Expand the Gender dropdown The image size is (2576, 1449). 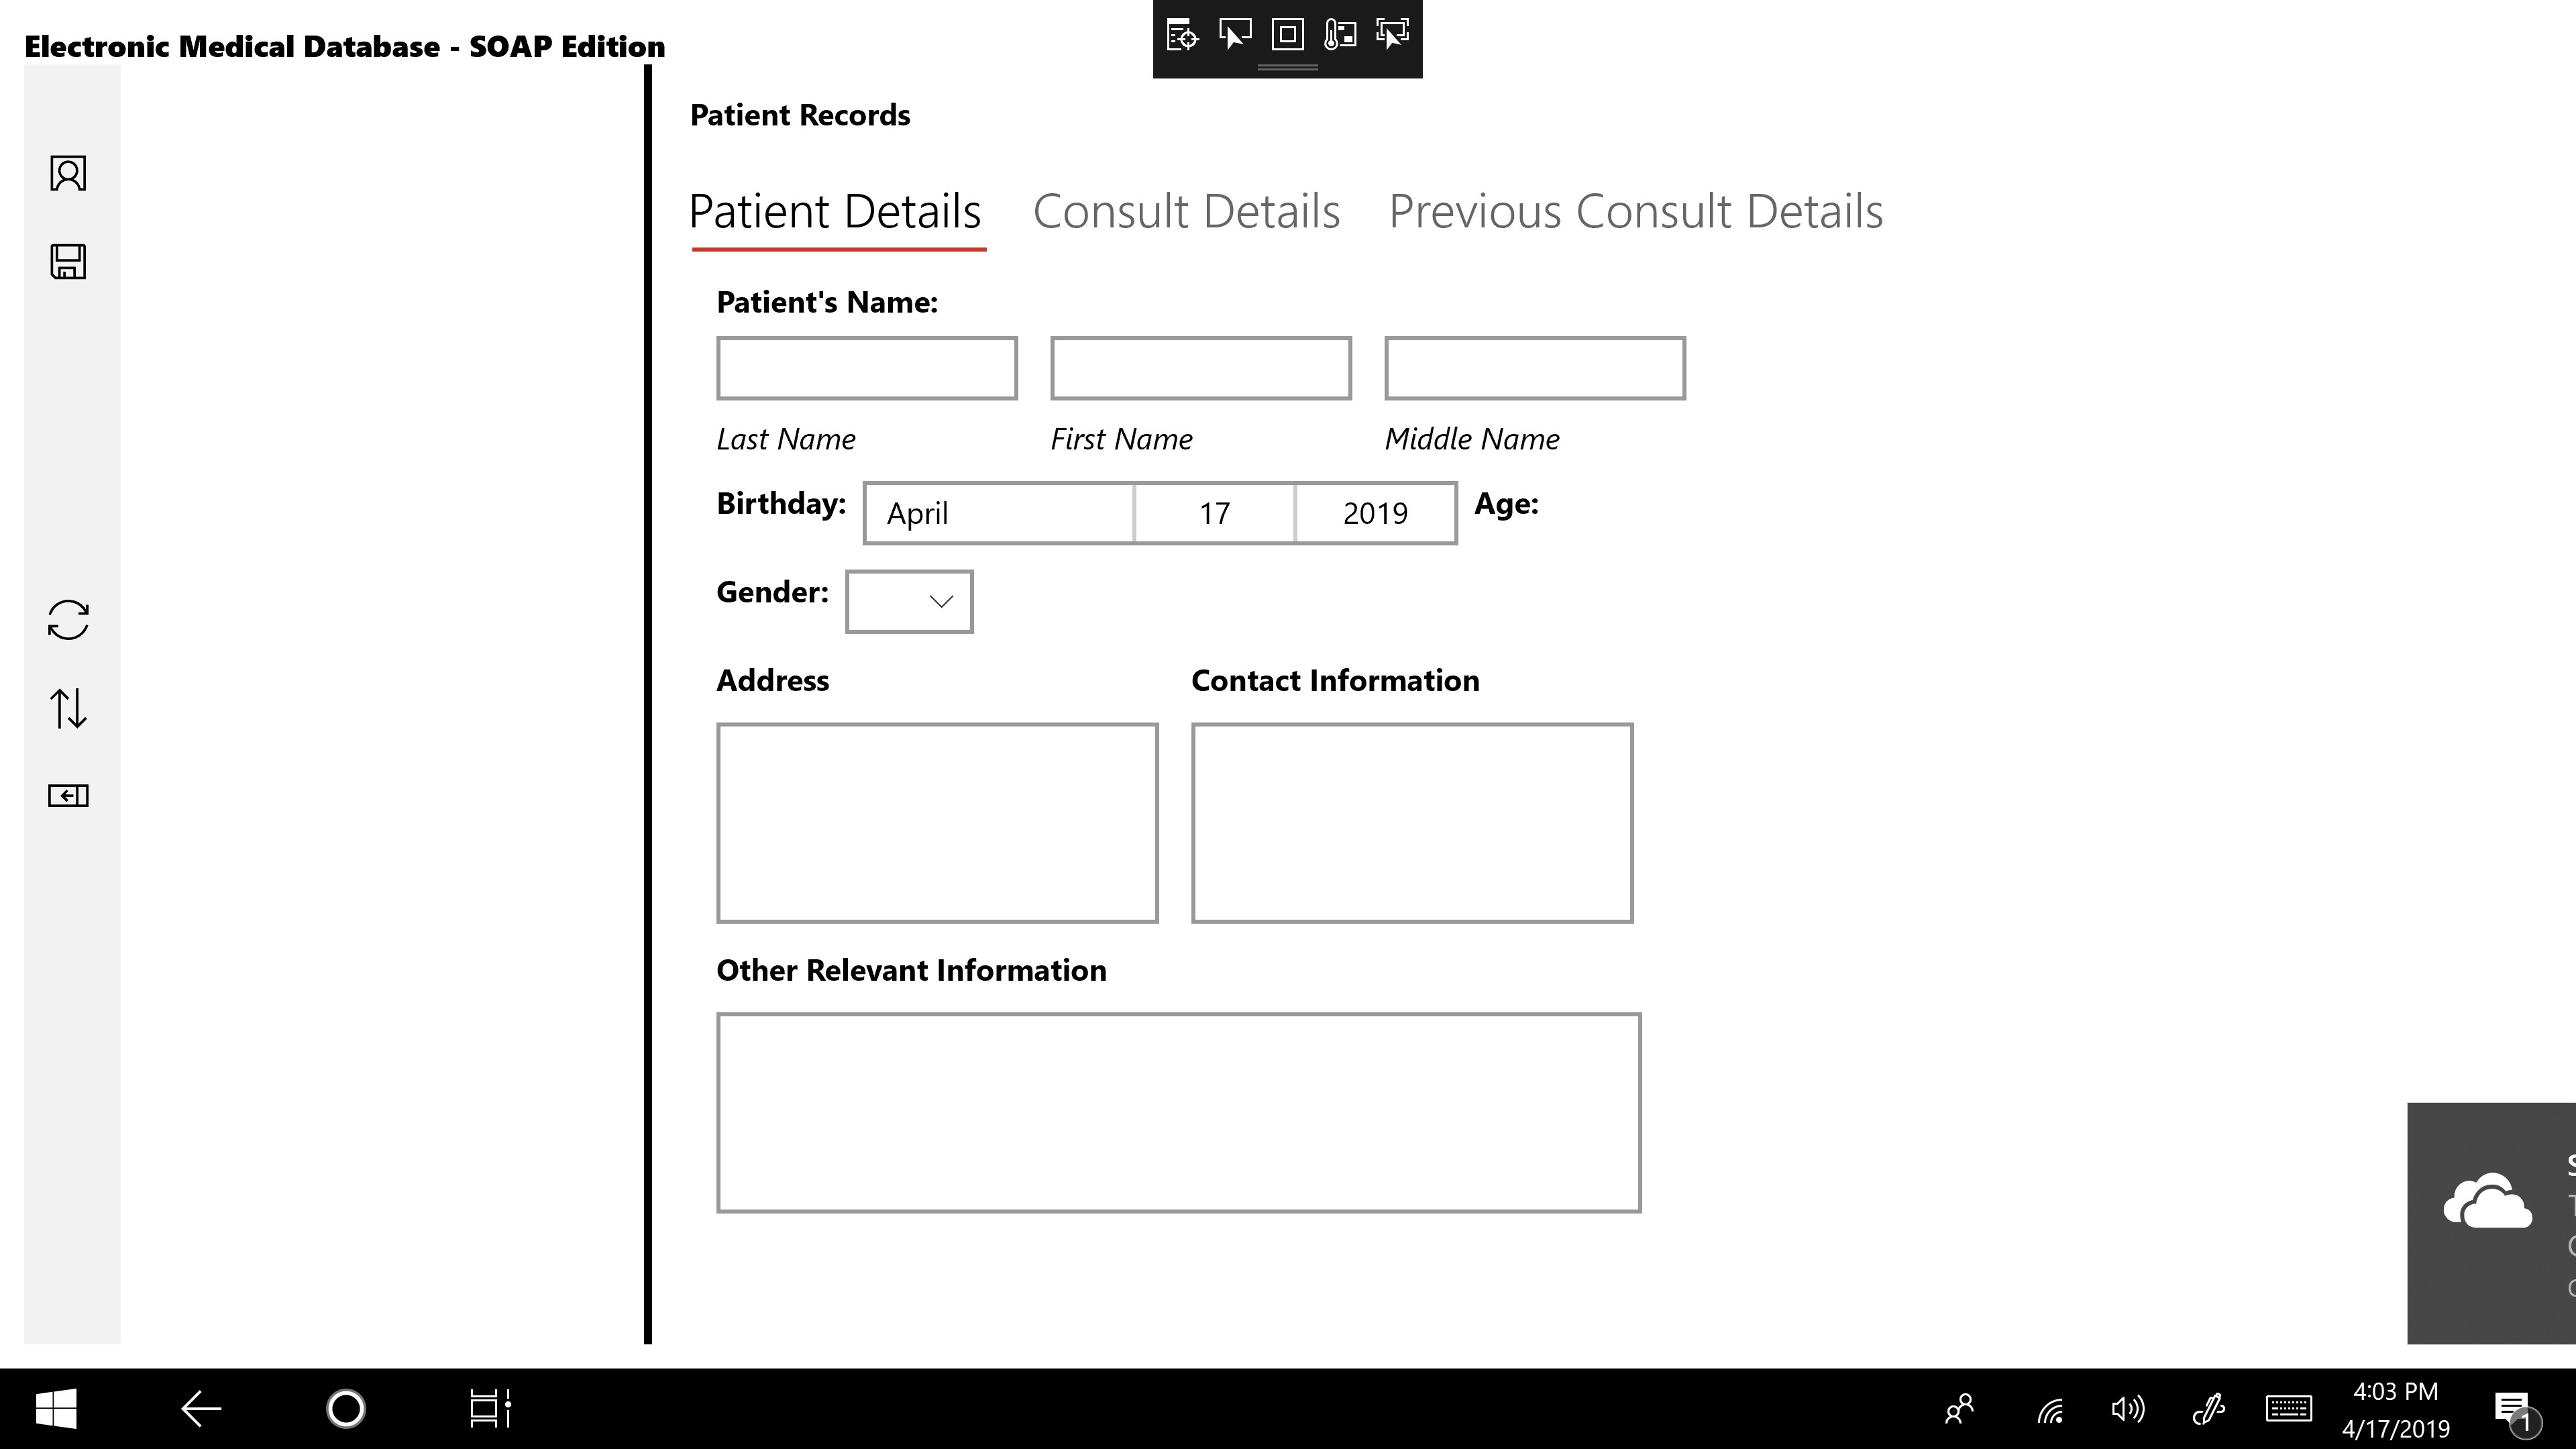[x=909, y=601]
